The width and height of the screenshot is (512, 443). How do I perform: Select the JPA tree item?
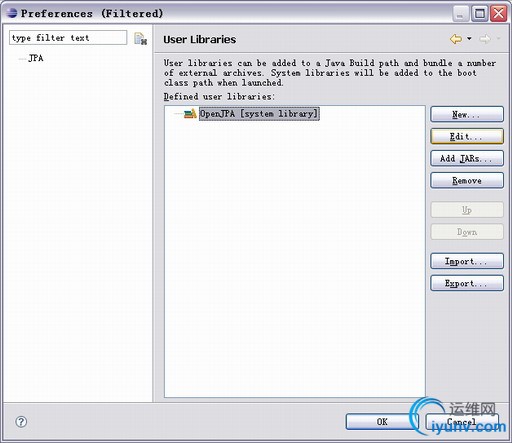[36, 58]
